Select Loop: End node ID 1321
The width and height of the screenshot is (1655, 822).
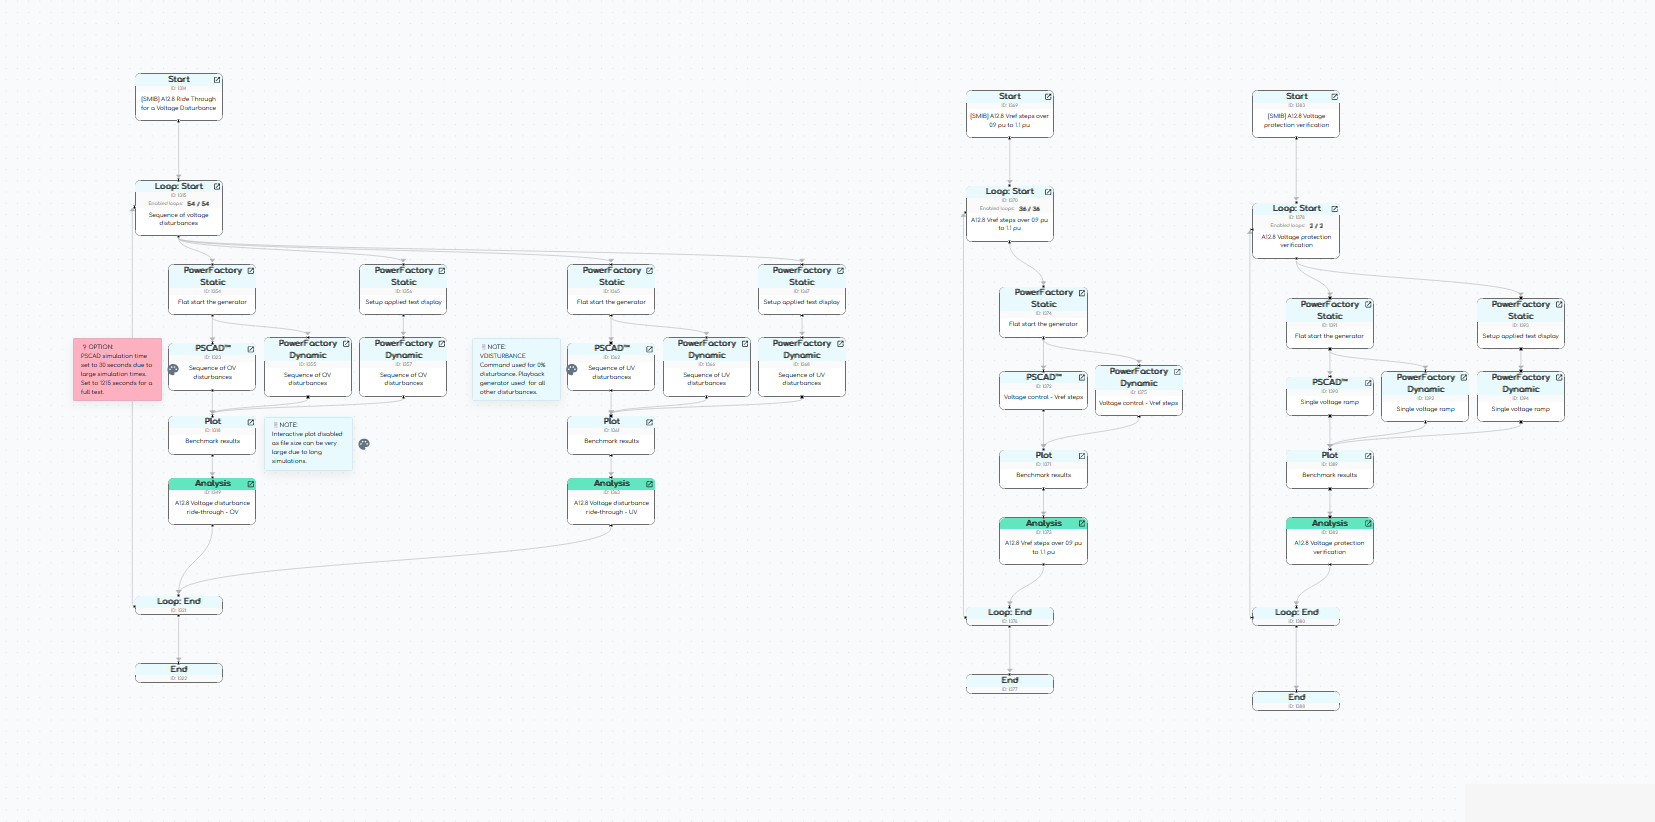[179, 605]
